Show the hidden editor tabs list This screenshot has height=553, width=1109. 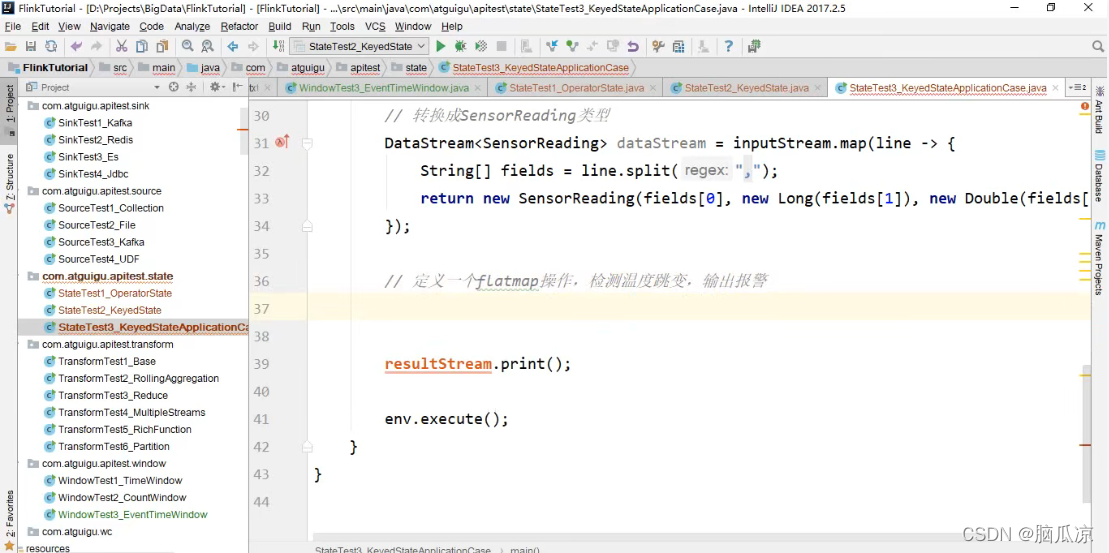coord(1079,87)
